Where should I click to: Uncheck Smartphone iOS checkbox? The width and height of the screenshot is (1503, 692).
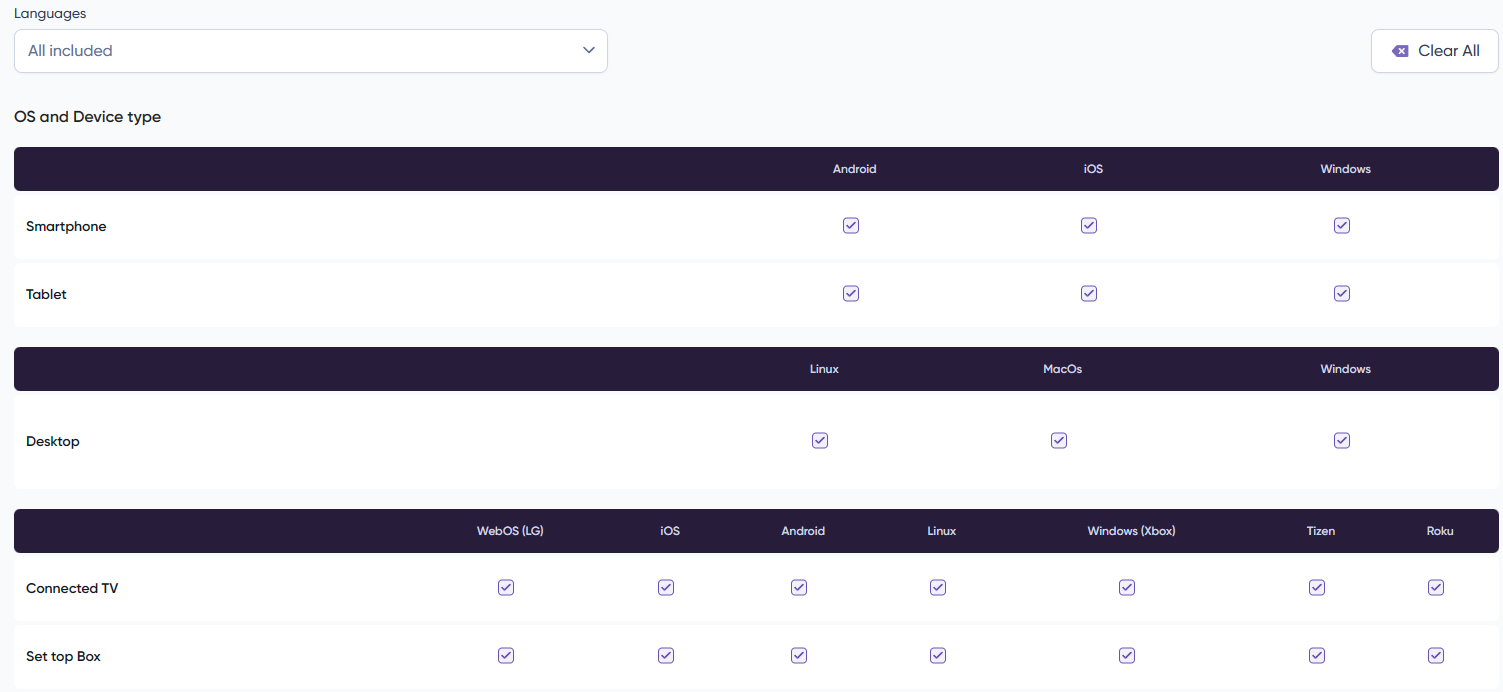click(1089, 226)
